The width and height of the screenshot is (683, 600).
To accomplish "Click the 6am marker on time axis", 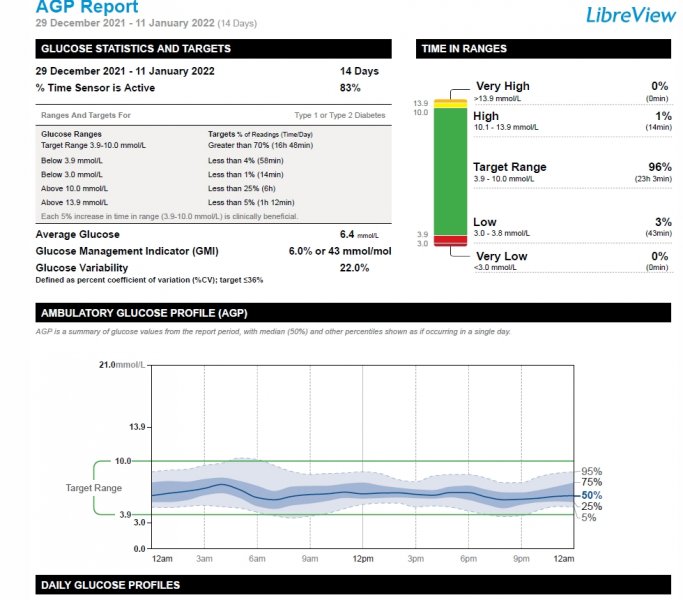I will coord(257,557).
